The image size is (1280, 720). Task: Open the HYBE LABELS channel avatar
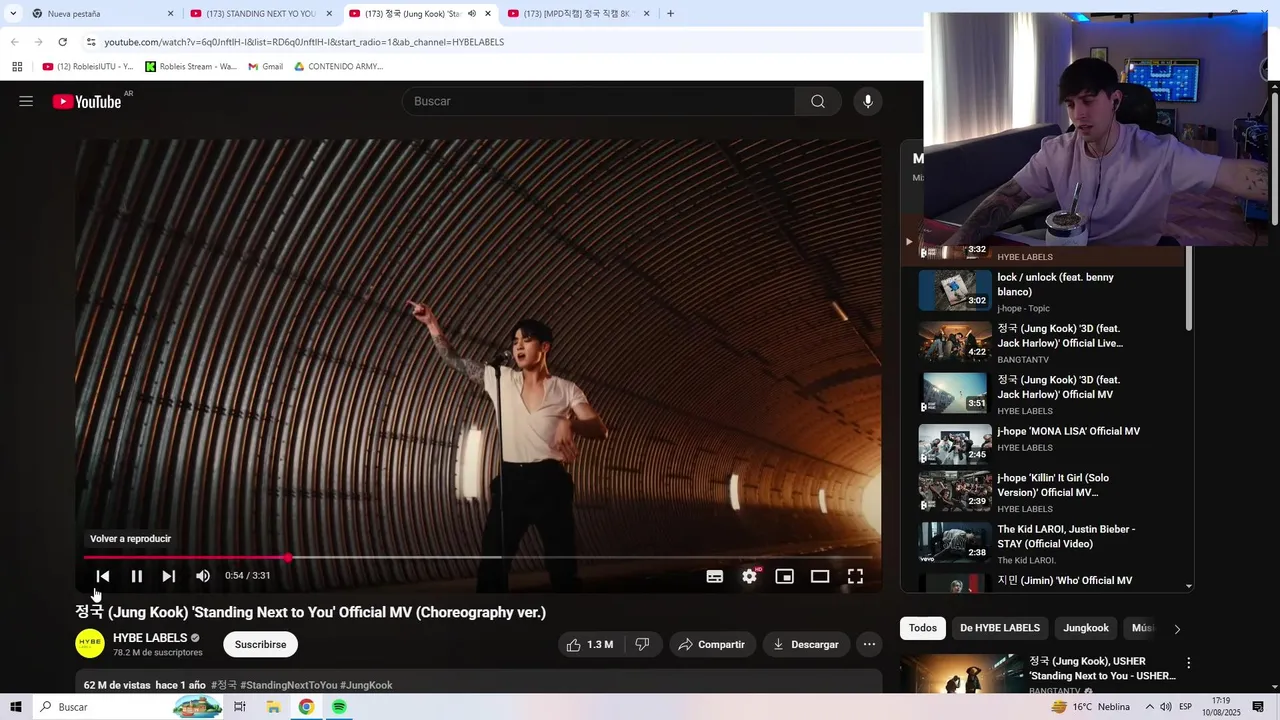(x=90, y=644)
